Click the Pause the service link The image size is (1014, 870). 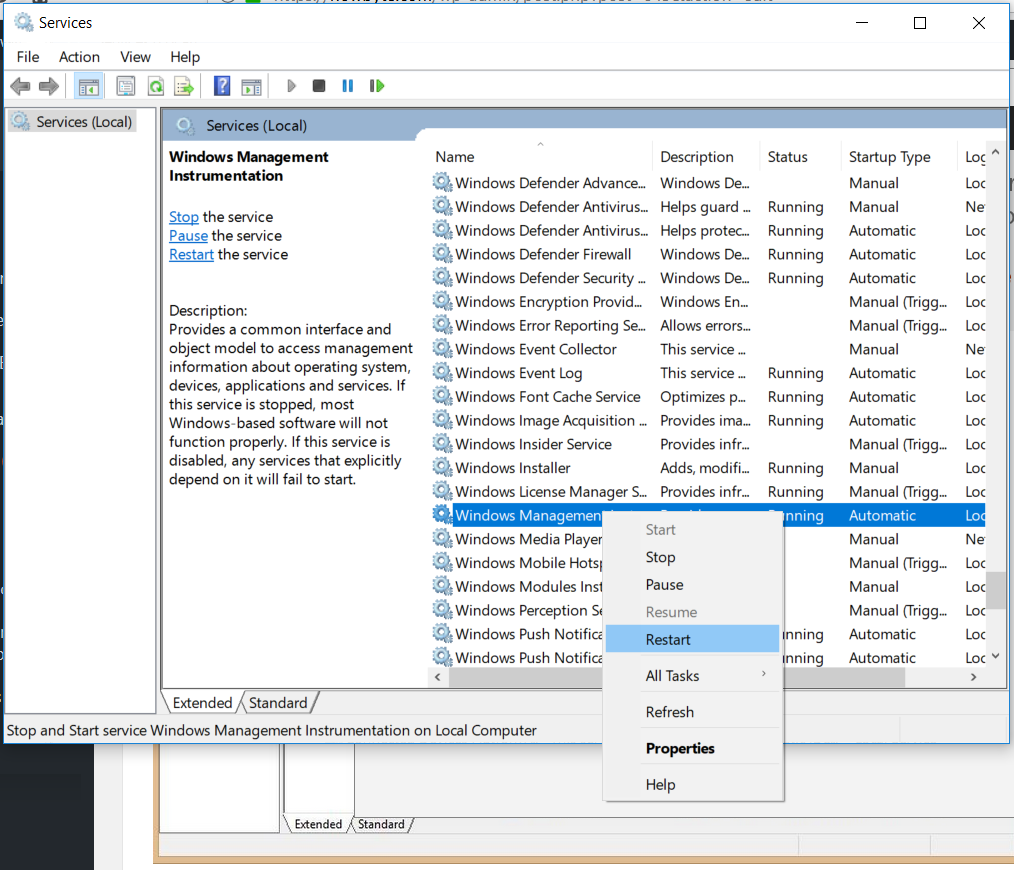tap(188, 235)
